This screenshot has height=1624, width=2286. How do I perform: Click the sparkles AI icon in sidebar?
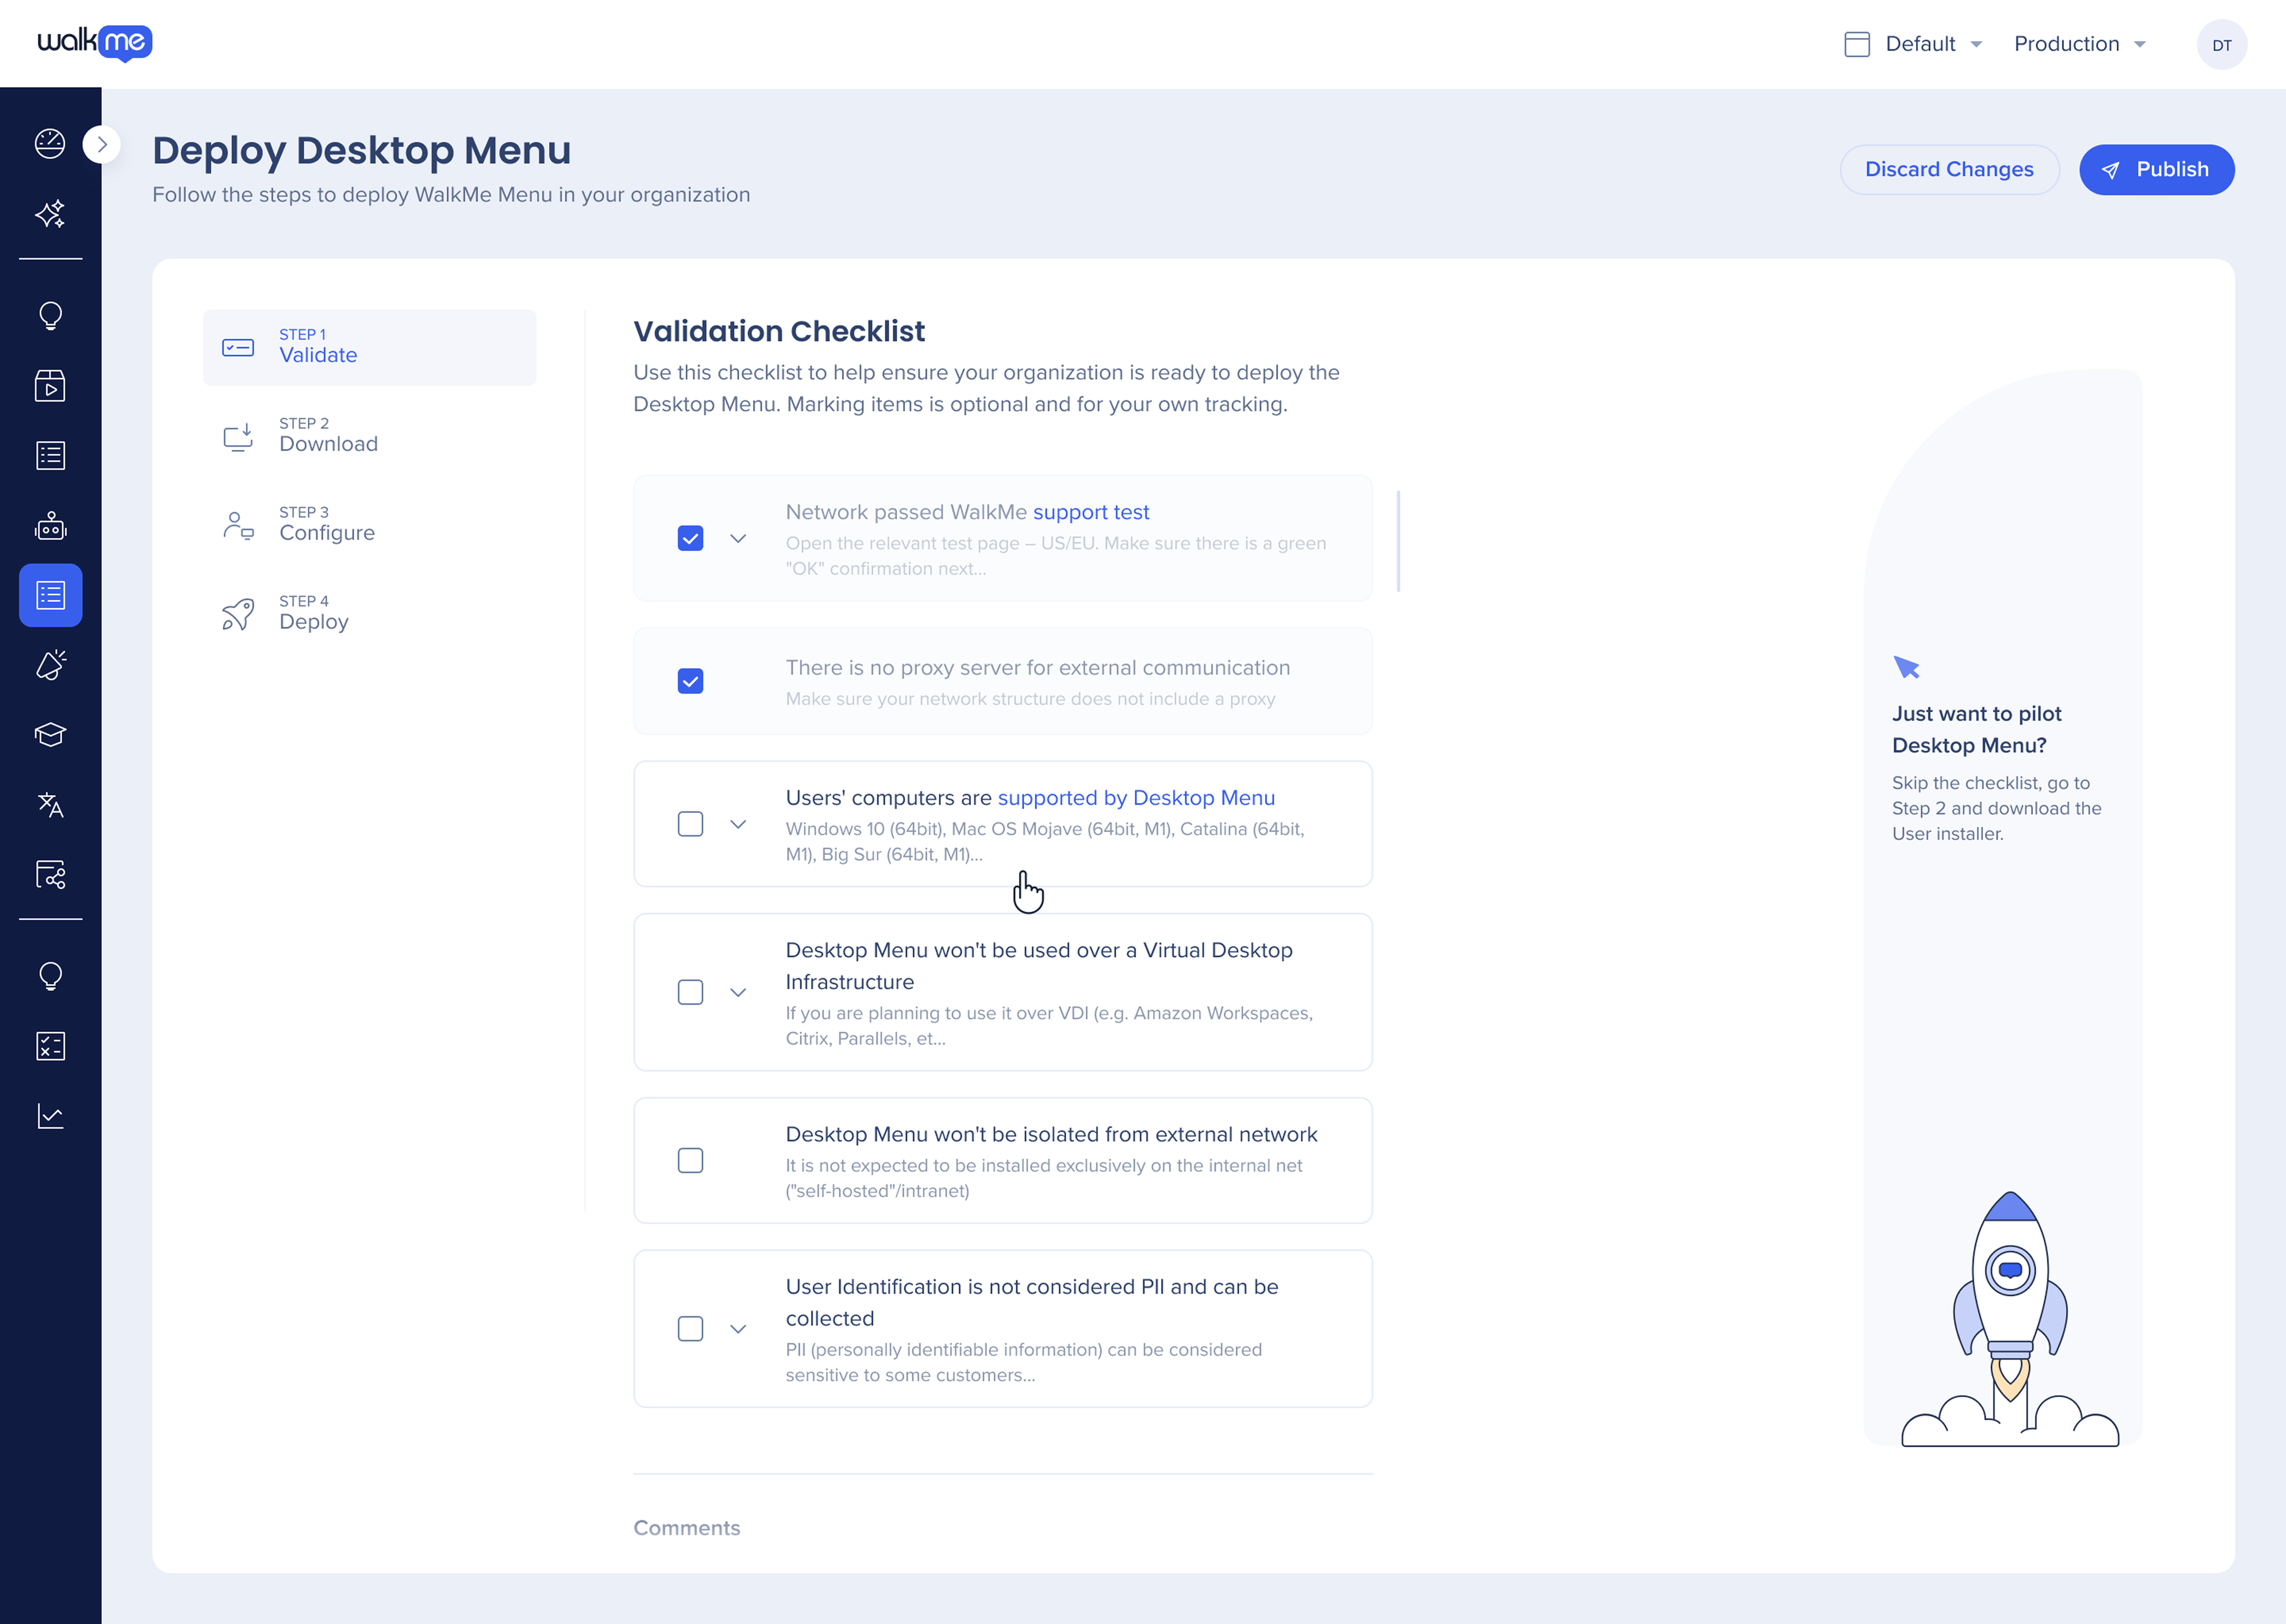click(x=50, y=214)
